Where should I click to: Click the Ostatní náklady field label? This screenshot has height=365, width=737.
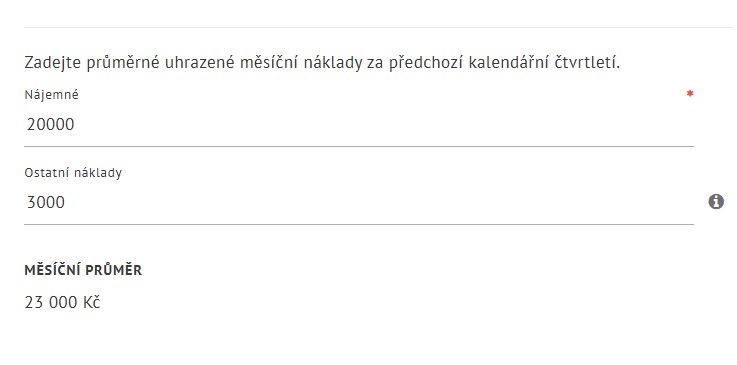pos(73,173)
